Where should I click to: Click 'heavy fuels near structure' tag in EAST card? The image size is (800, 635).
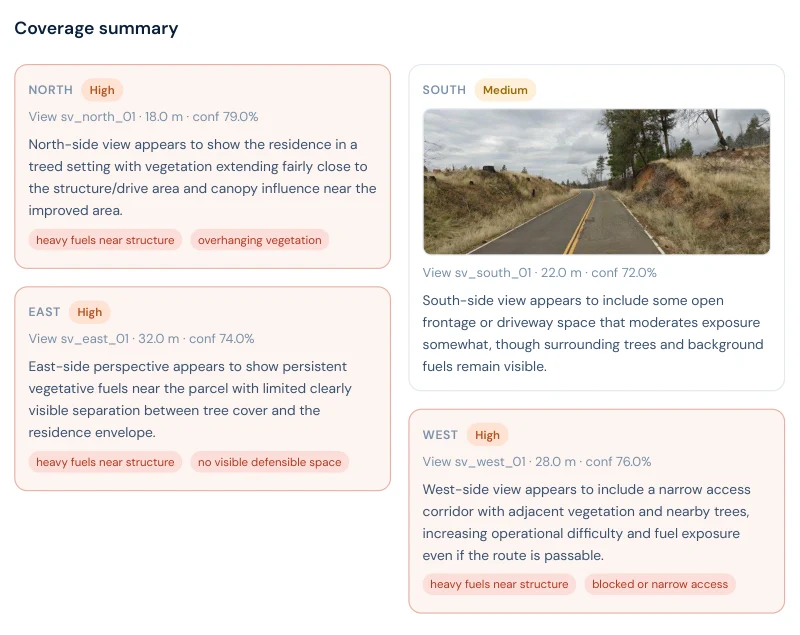(105, 462)
